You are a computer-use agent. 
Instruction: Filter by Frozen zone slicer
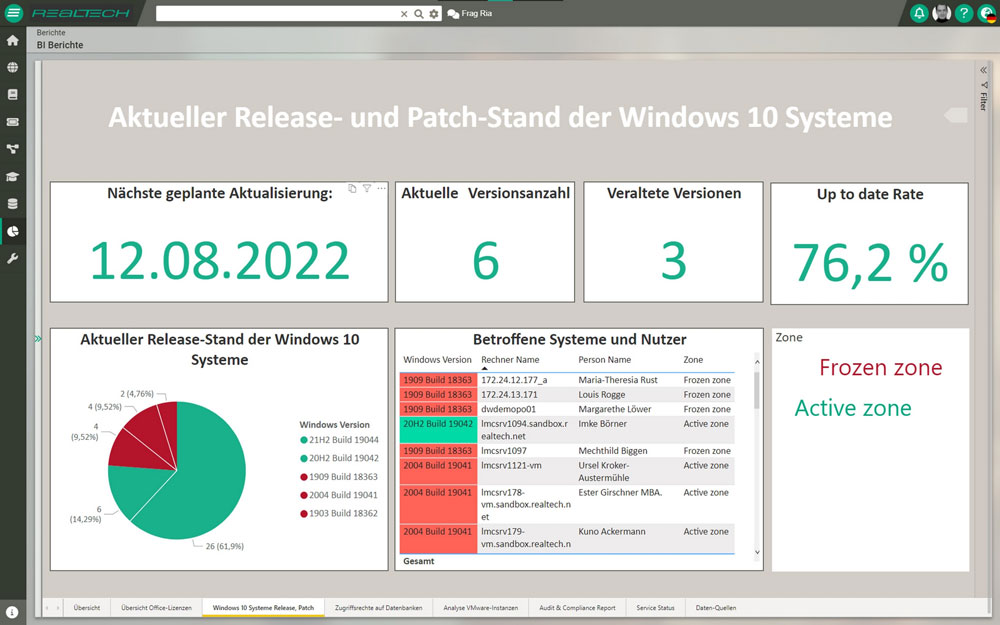[x=880, y=368]
